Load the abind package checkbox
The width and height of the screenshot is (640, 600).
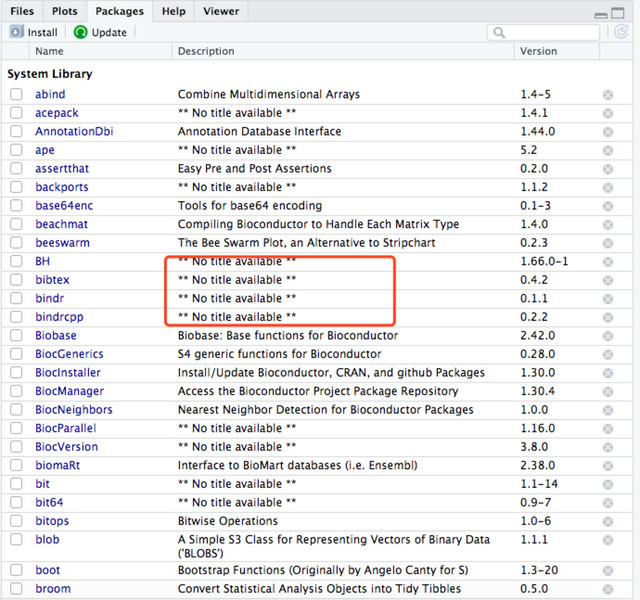click(16, 94)
